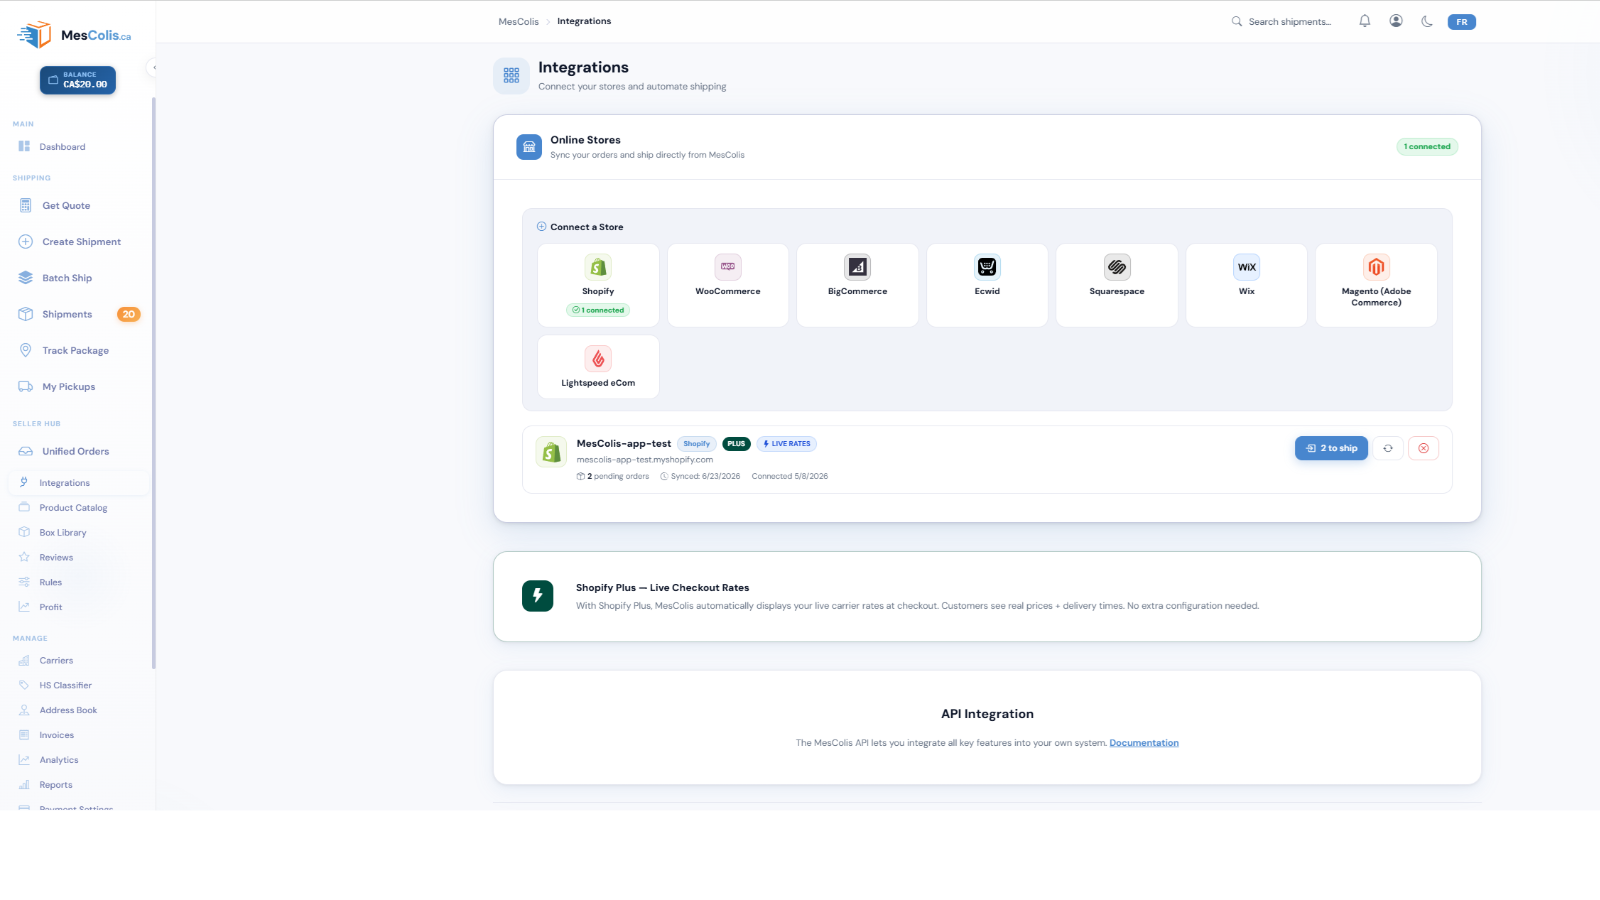Click the Reviews star icon
Screen dimensions: 1600x900
click(24, 558)
